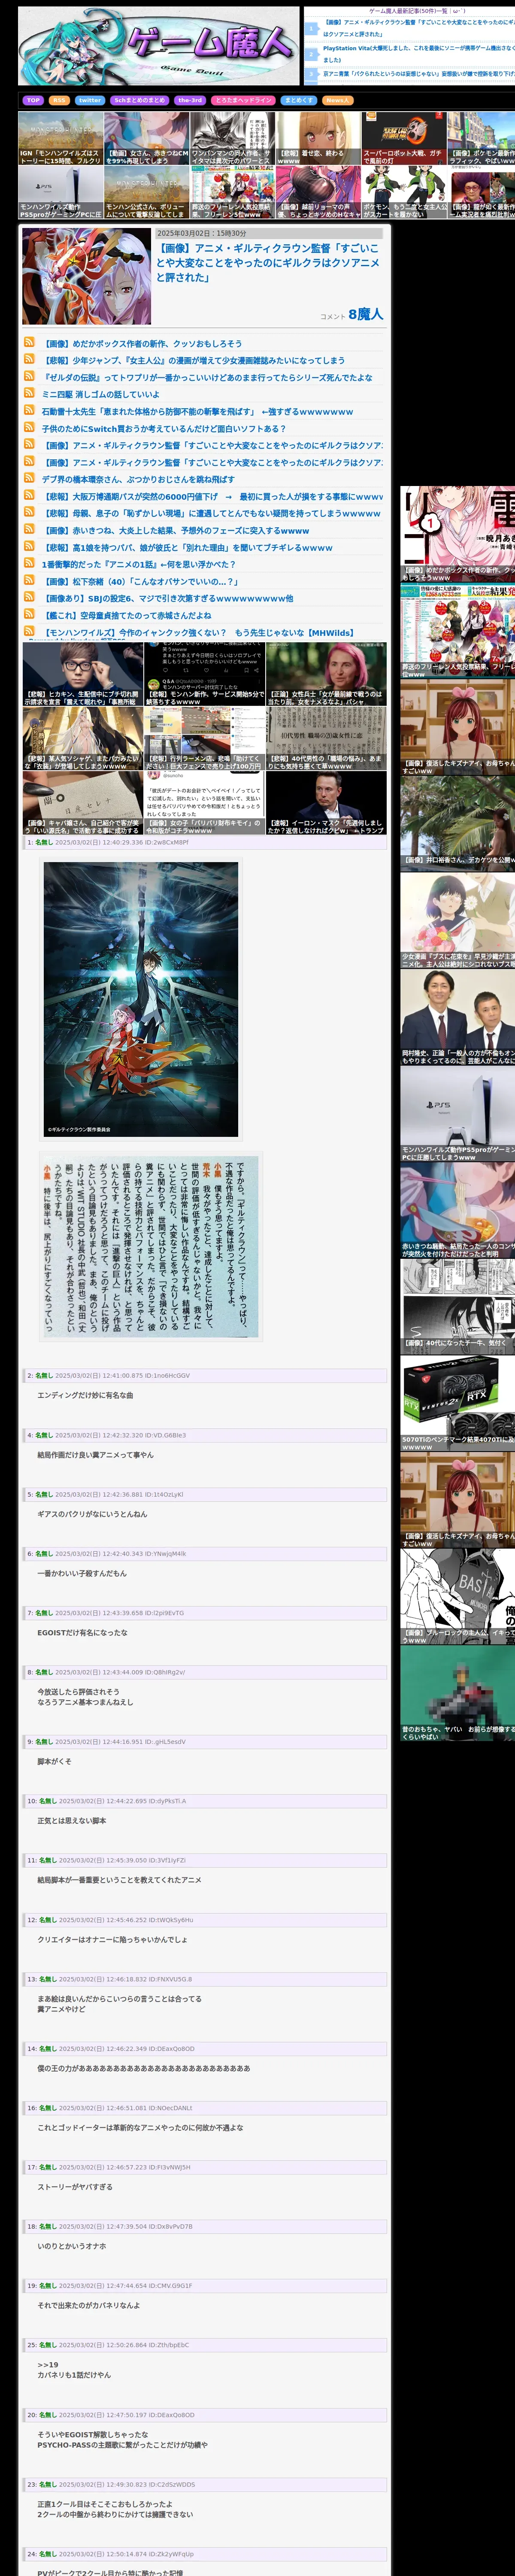Image resolution: width=515 pixels, height=2576 pixels.
Task: Open 【正論】女性兵士 thumbnail
Action: 326,674
